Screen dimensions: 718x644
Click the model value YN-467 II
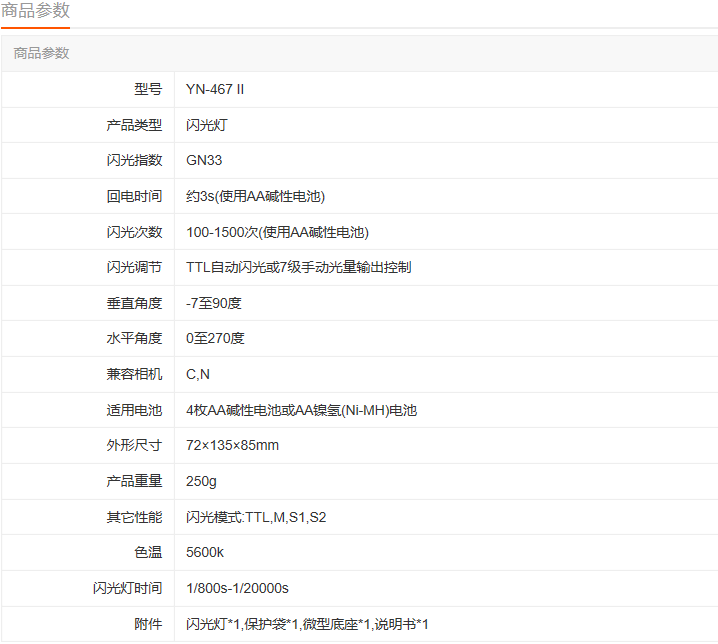pos(215,89)
